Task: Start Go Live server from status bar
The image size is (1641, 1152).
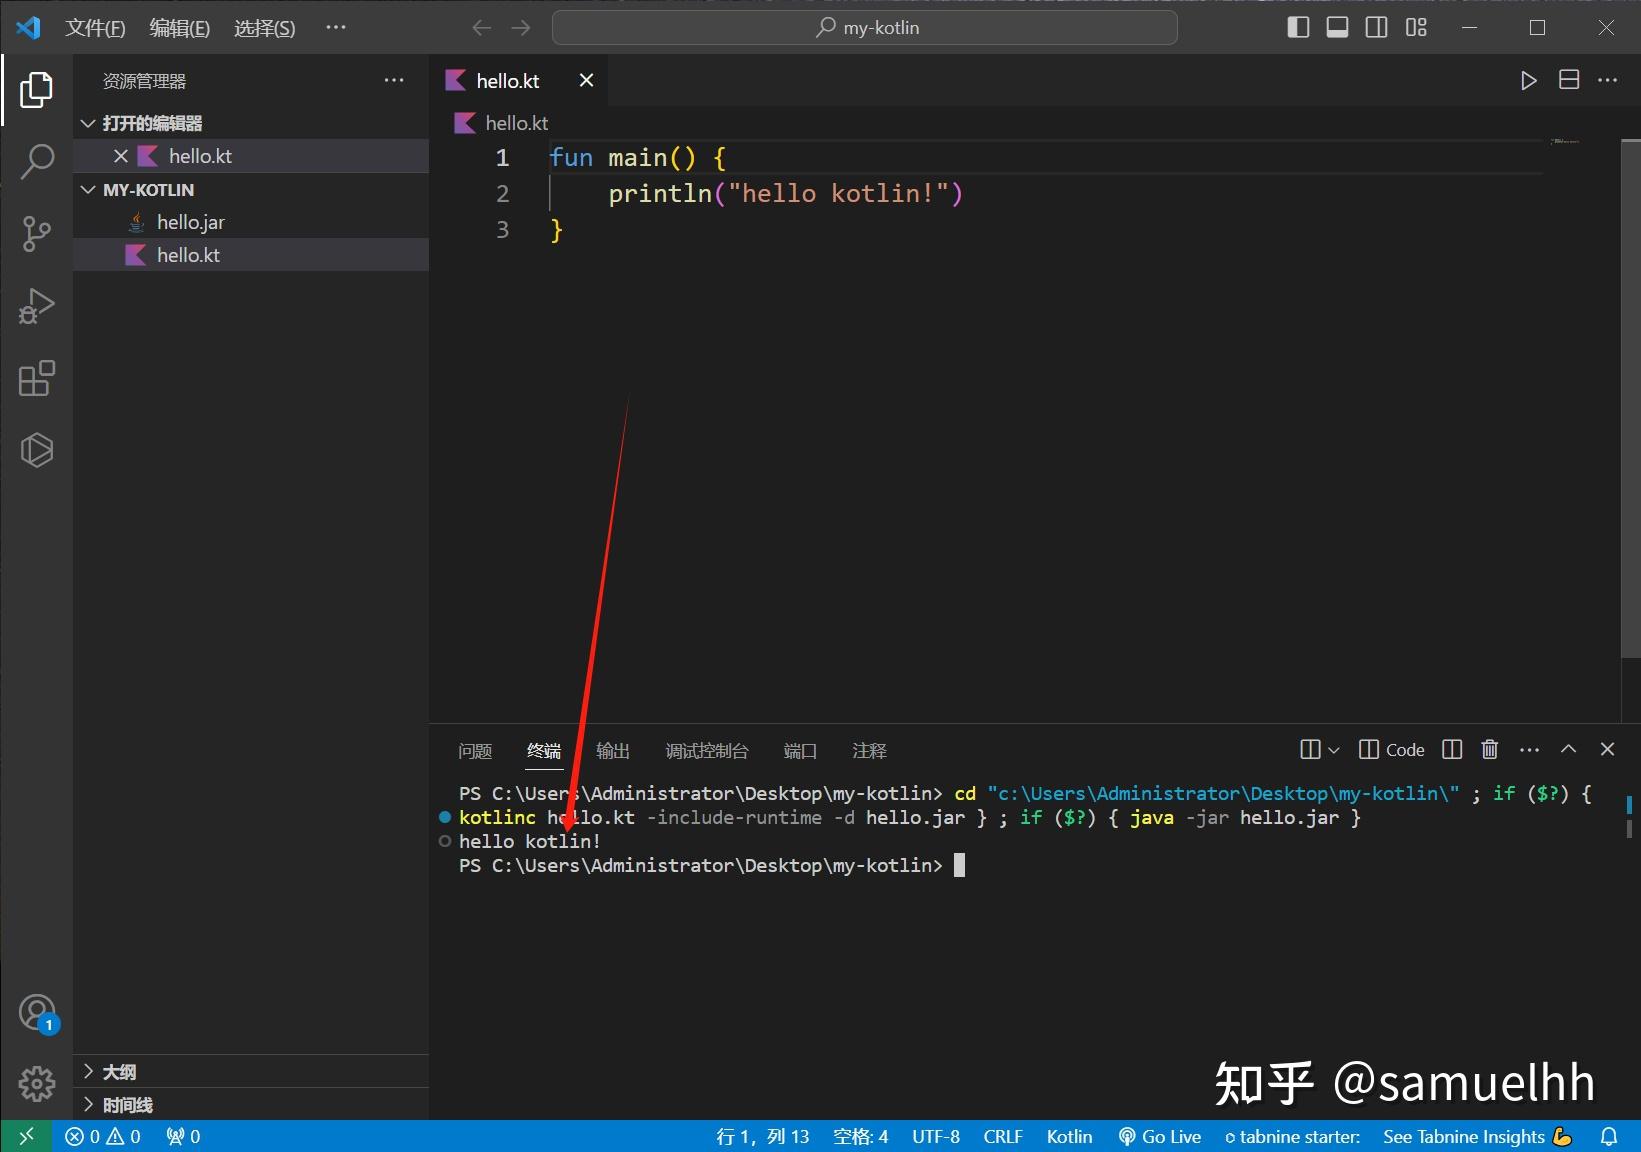Action: tap(1158, 1136)
